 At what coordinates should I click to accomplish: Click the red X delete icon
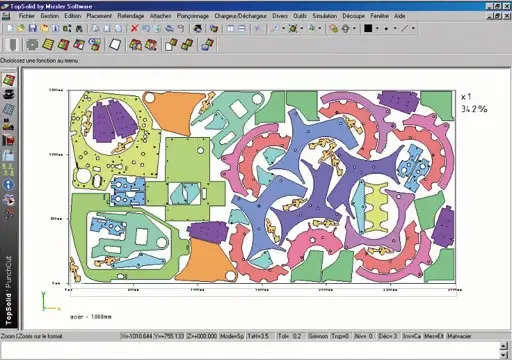click(x=134, y=29)
